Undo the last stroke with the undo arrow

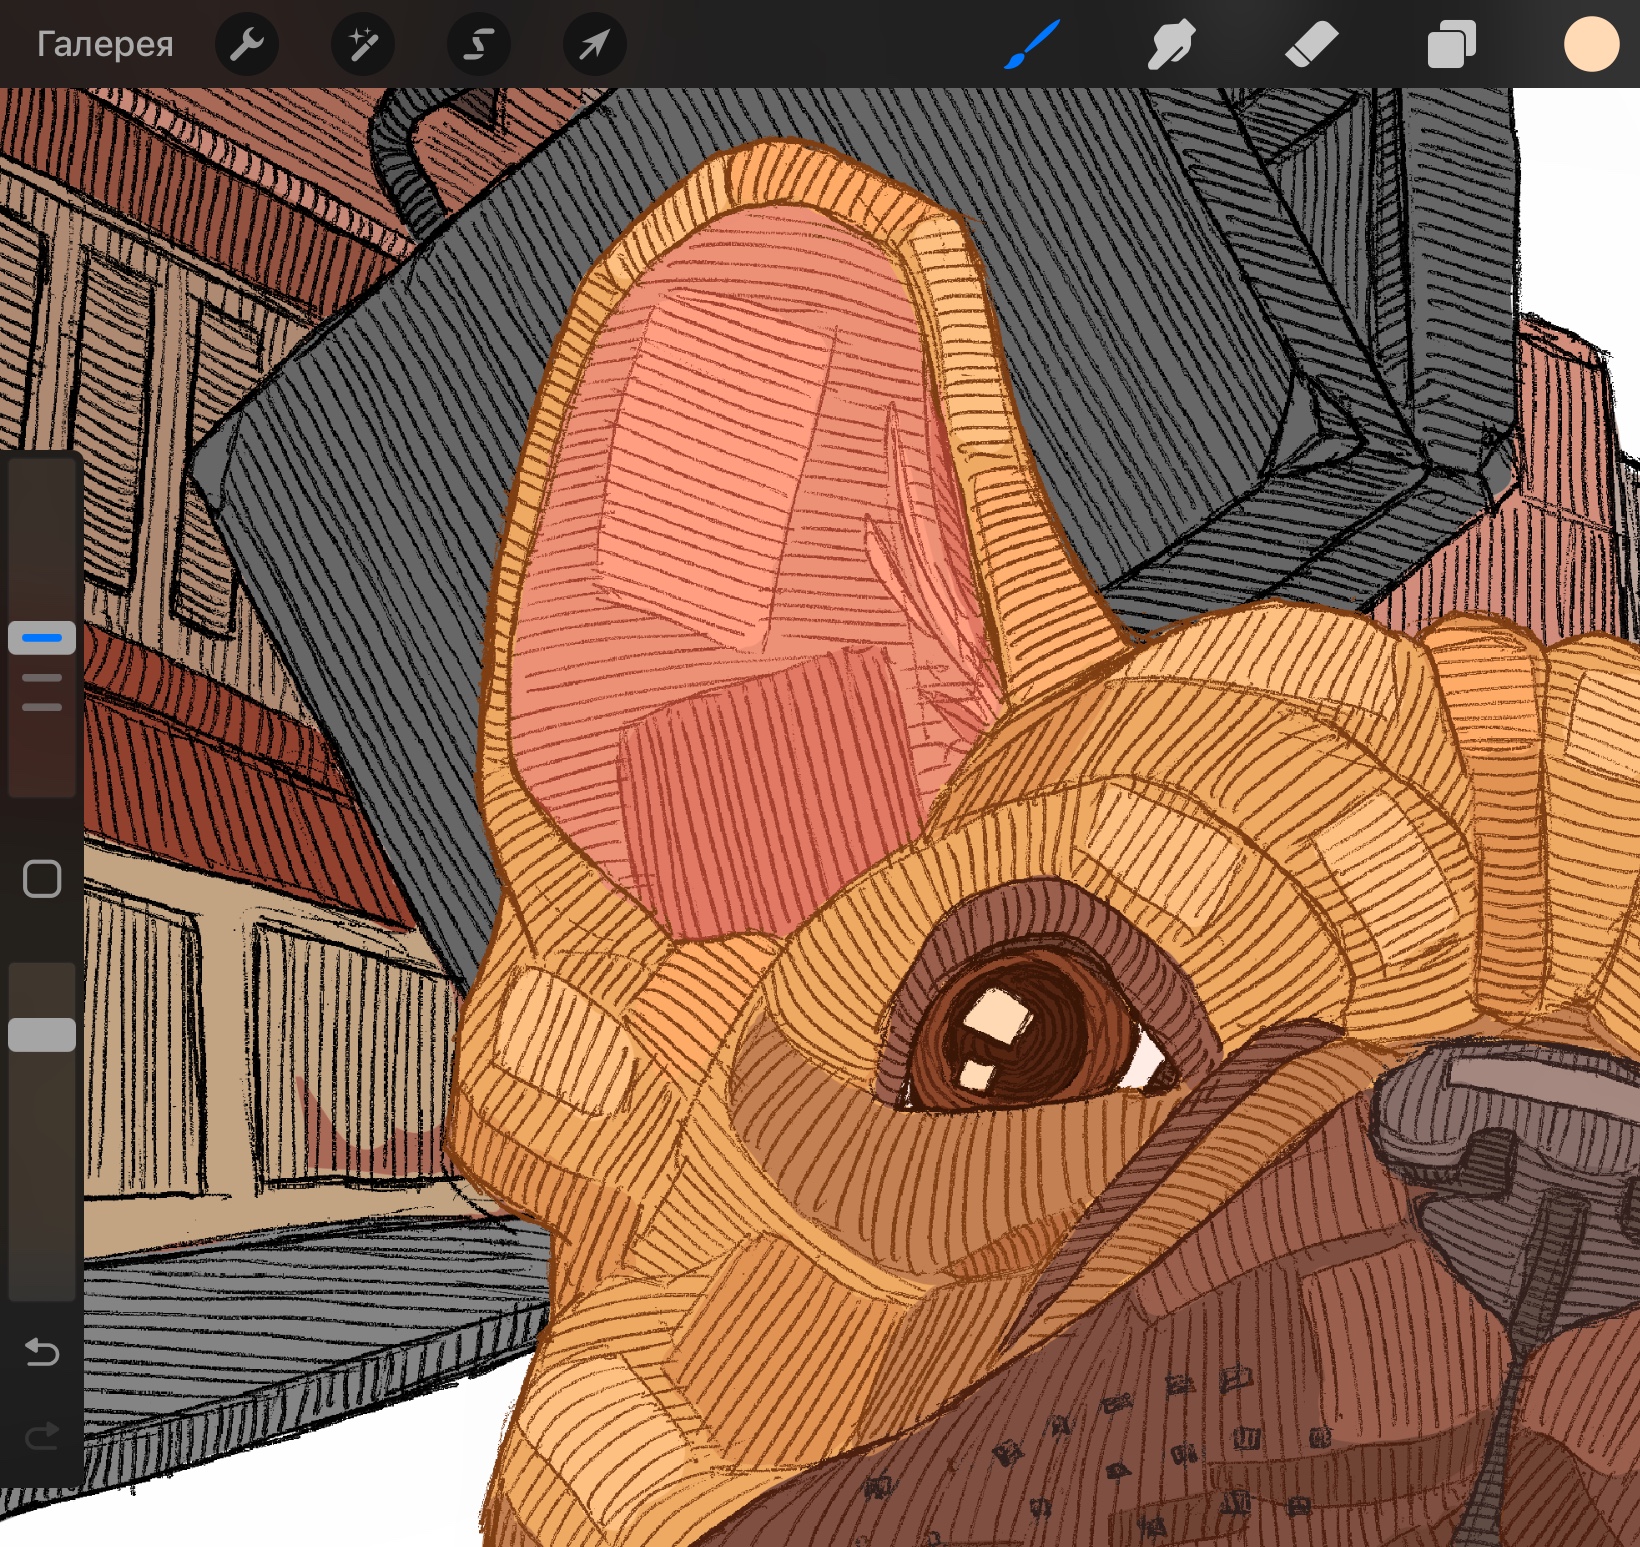[x=42, y=1353]
